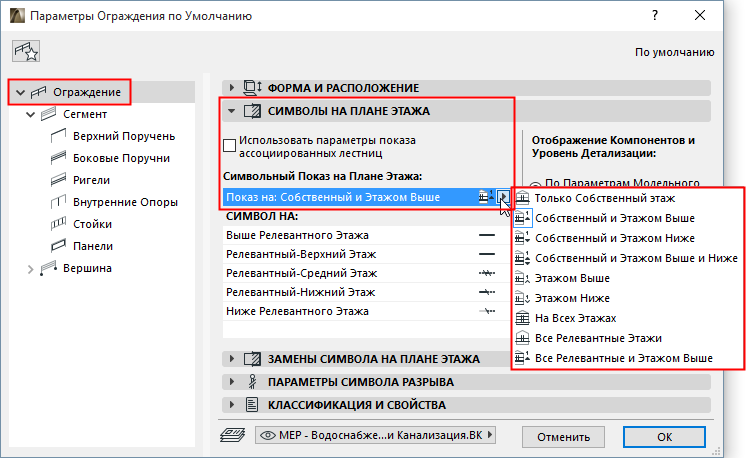The height and width of the screenshot is (458, 746).
Task: Click the Параметры Символа Разрыва icon
Action: (252, 381)
